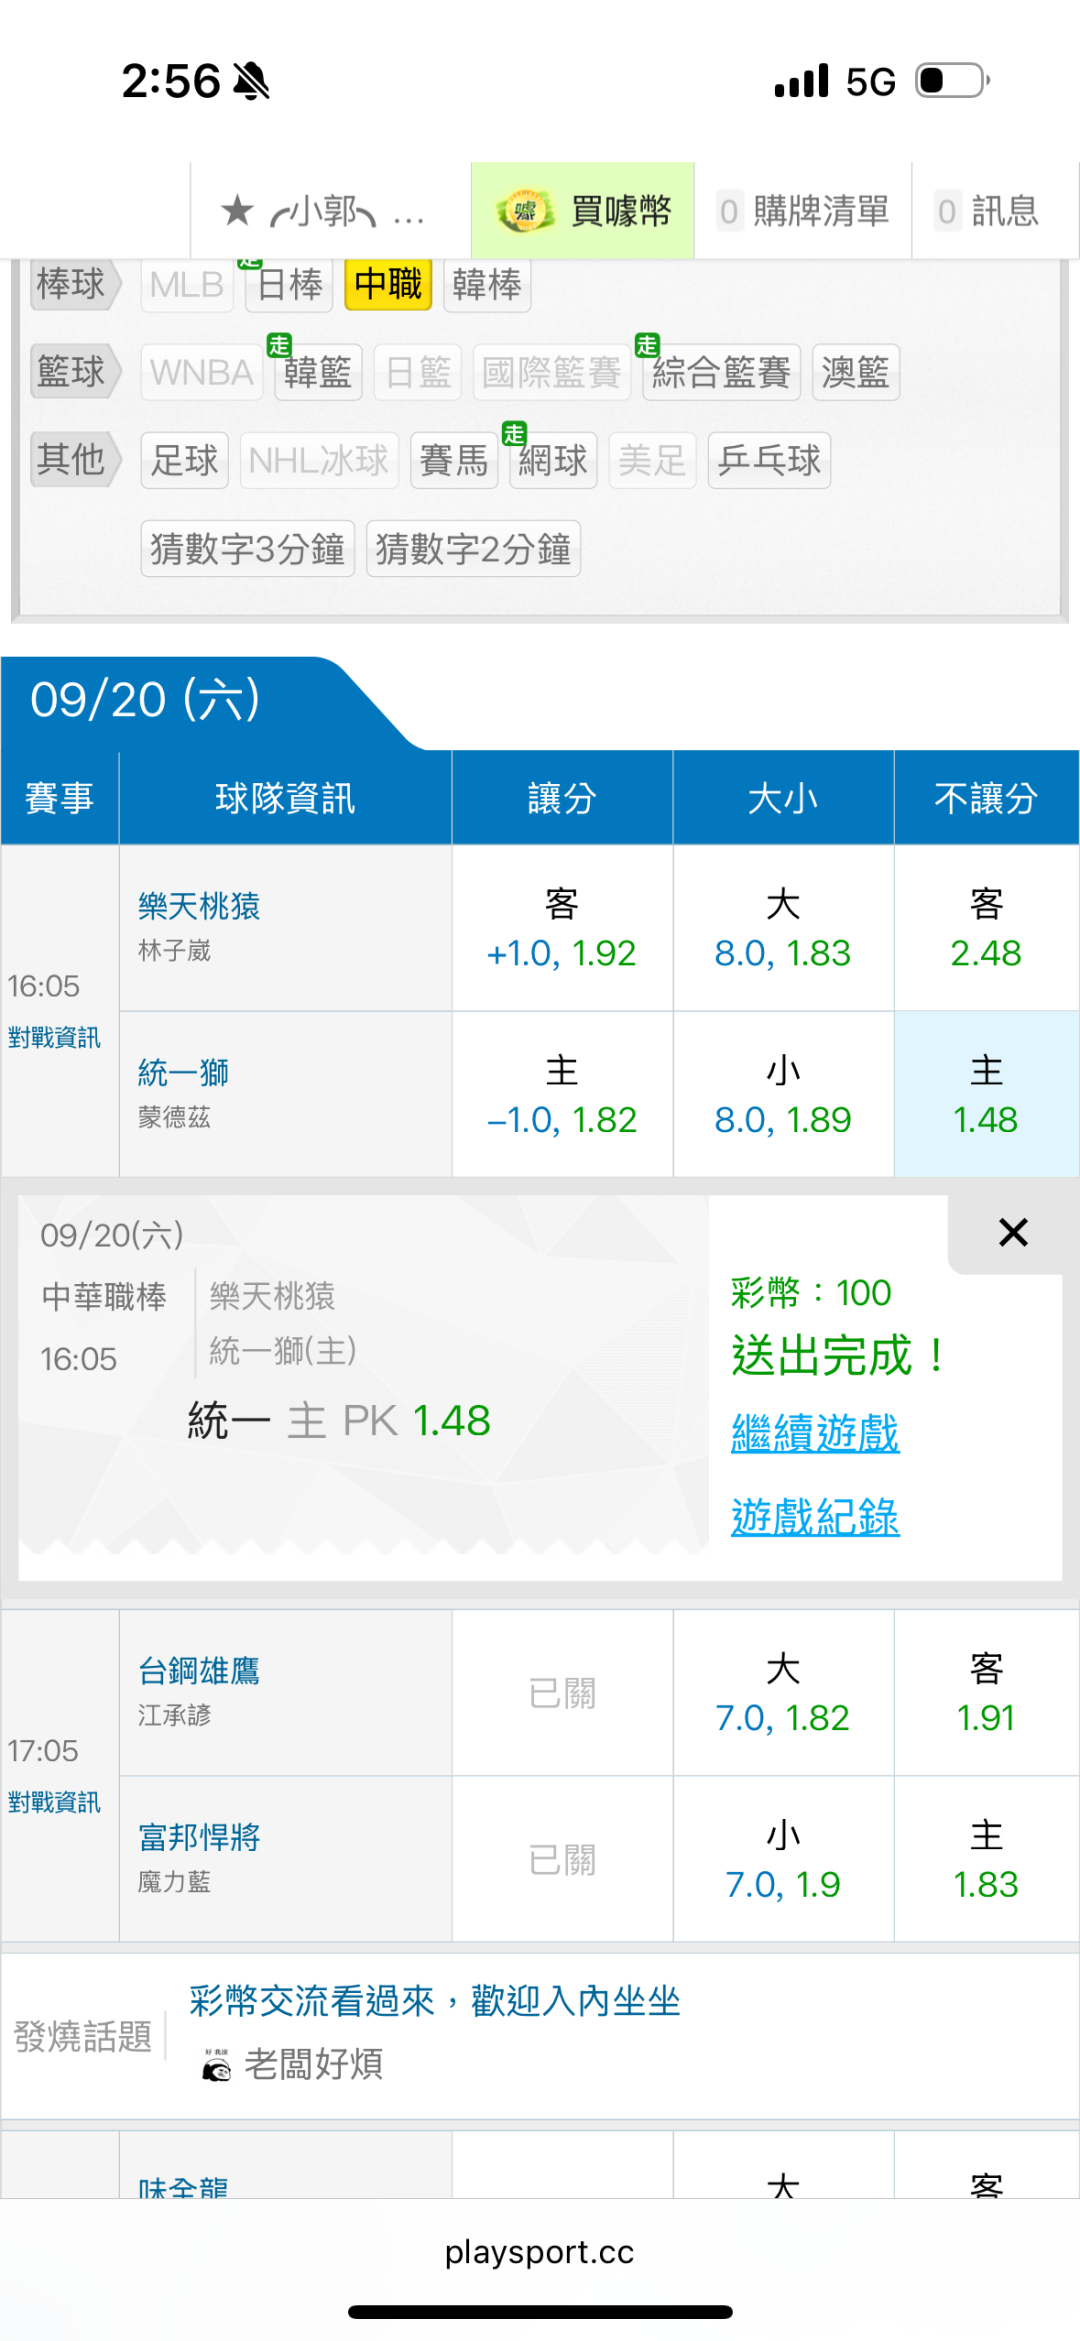1080x2341 pixels.
Task: Pick home spread -1.0, 1.82
Action: tap(562, 1095)
